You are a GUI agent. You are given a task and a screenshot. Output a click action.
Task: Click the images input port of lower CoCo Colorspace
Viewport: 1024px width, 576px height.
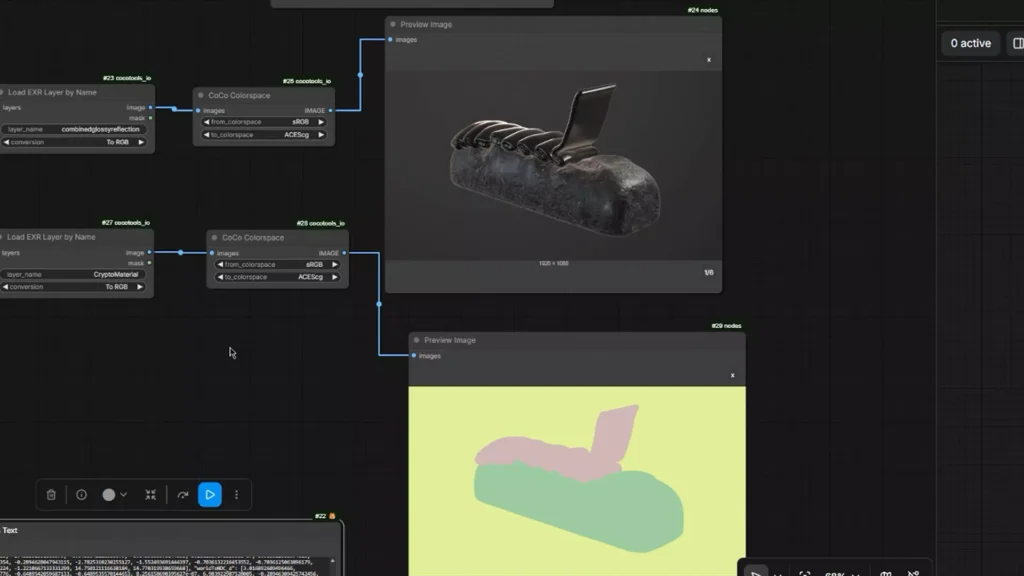click(x=212, y=253)
